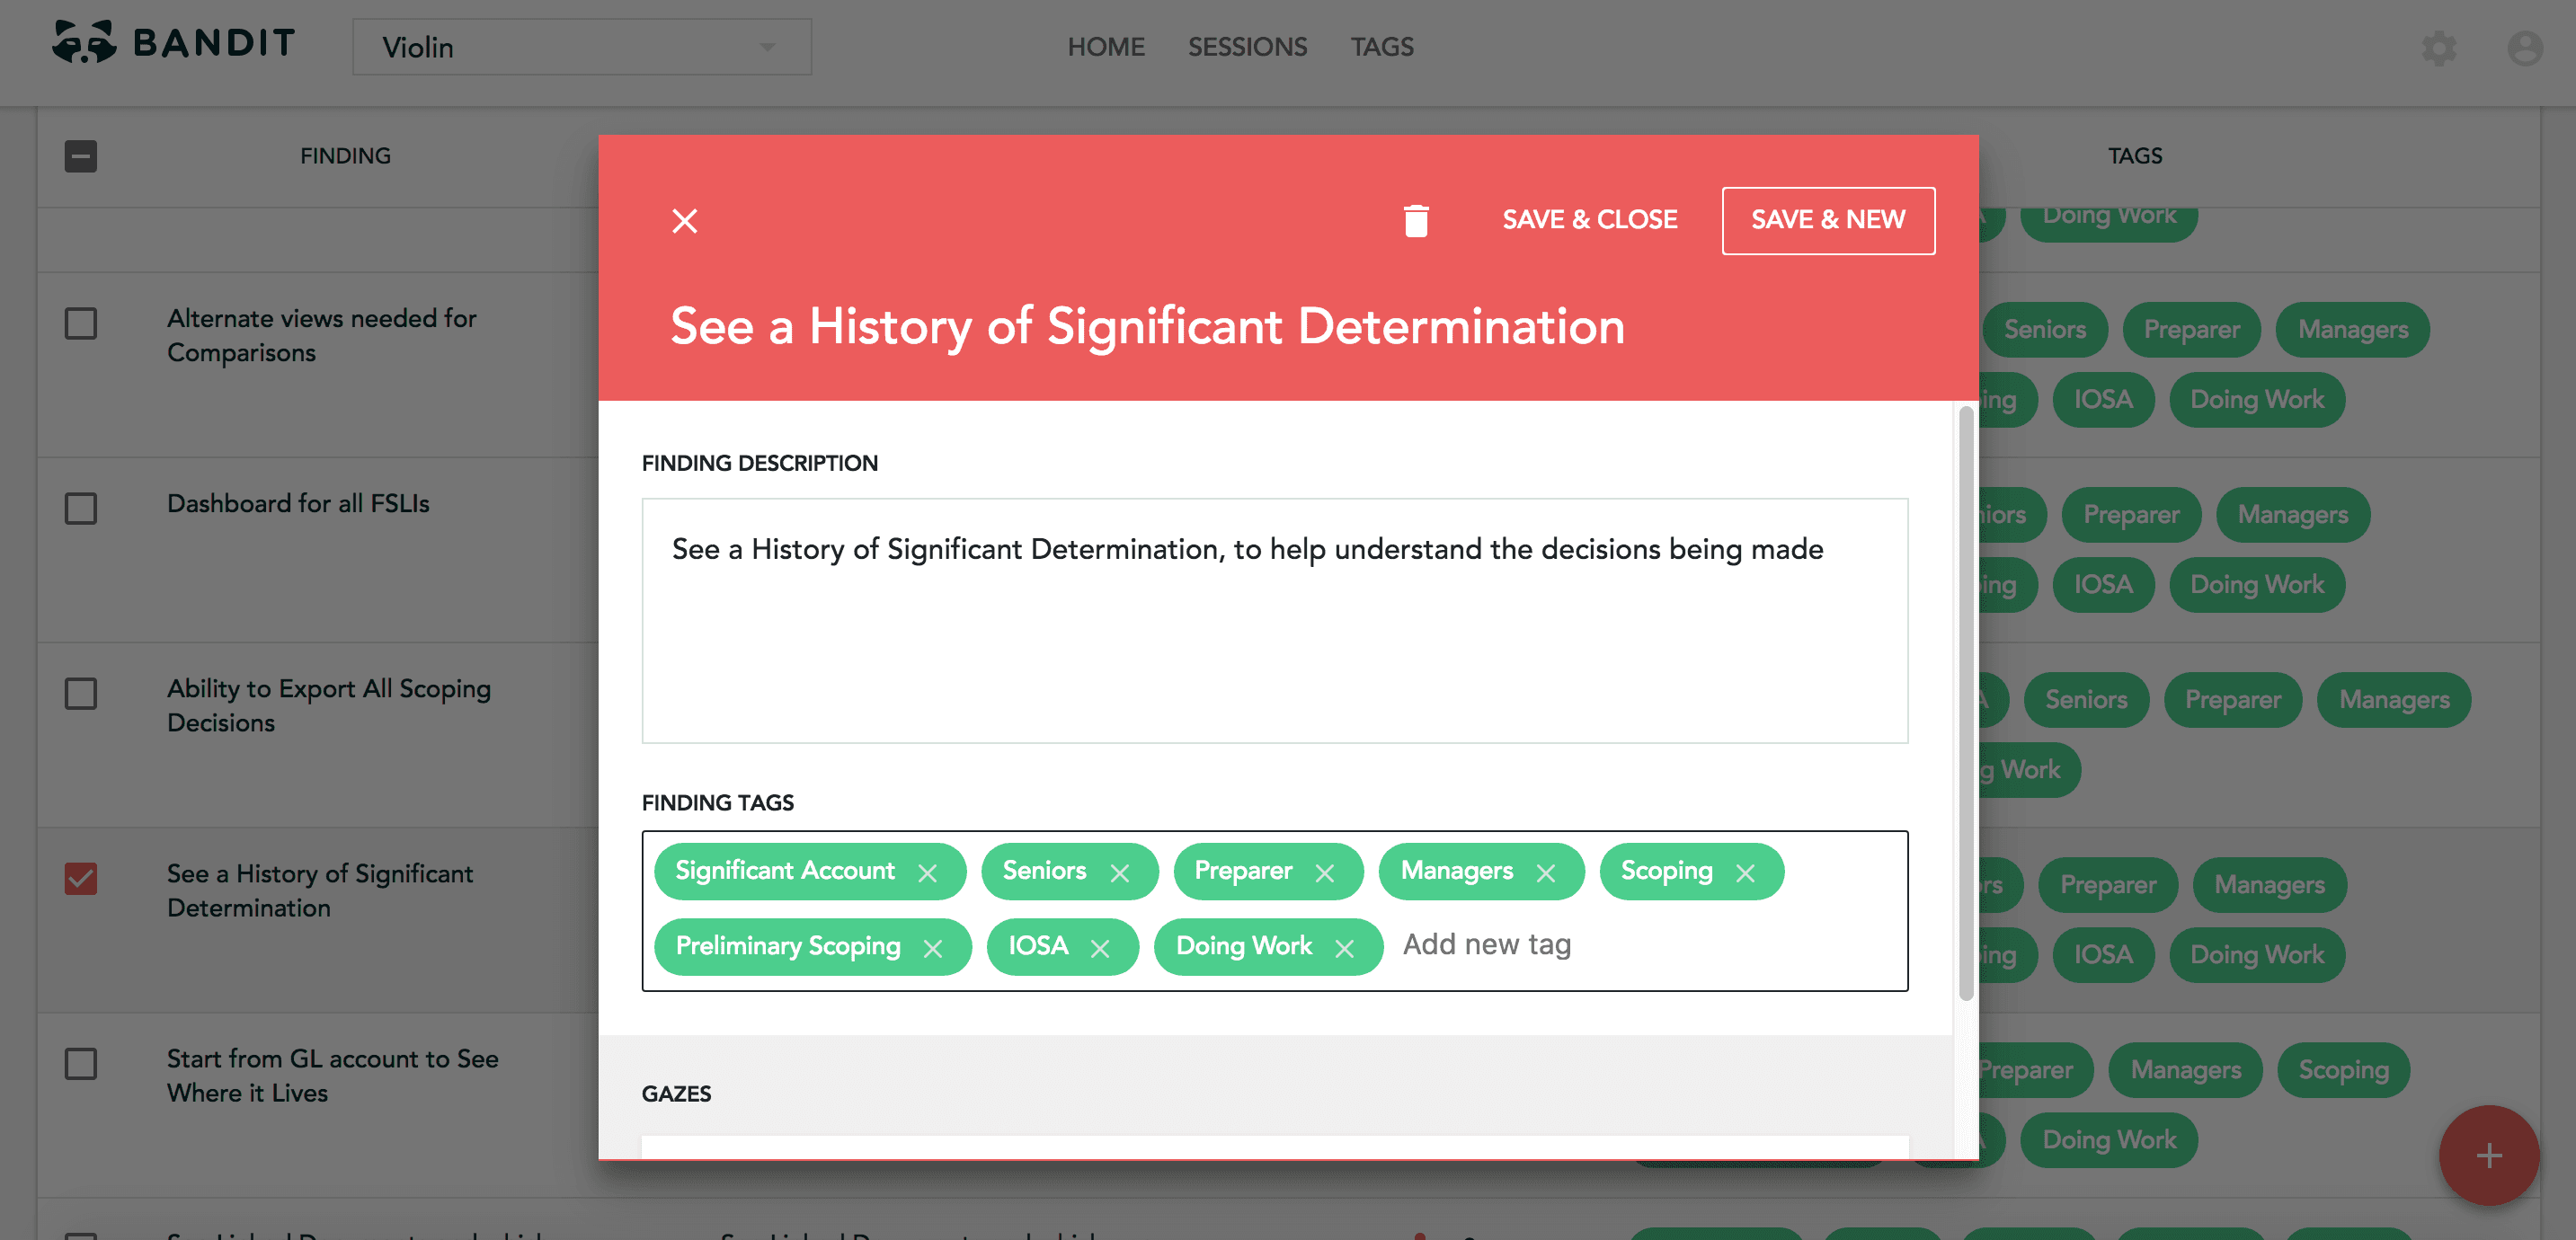Open the Dashboard for all FSLIs finding
Viewport: 2576px width, 1240px height.
pos(298,503)
